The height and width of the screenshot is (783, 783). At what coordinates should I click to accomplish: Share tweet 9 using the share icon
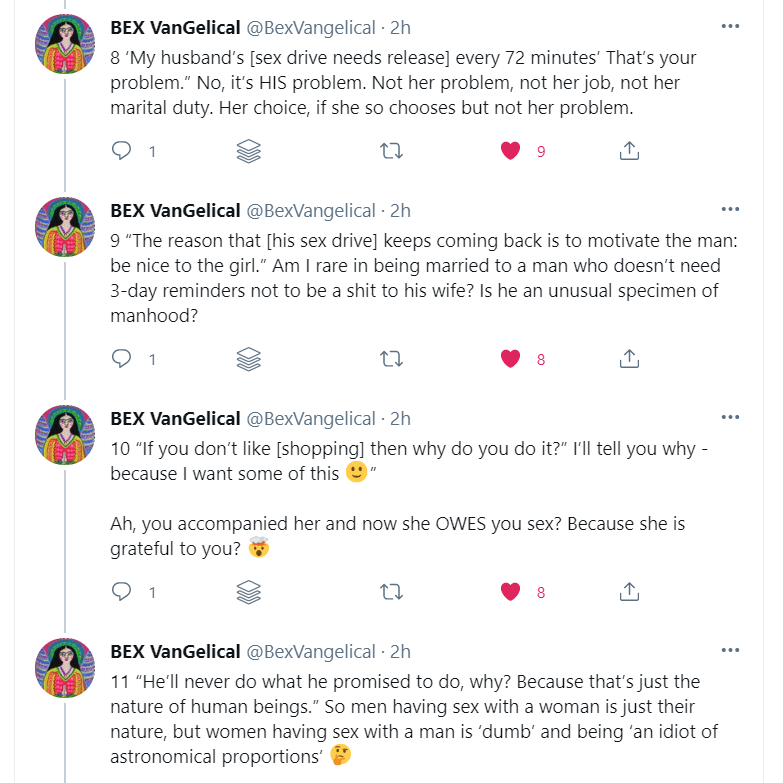[629, 358]
